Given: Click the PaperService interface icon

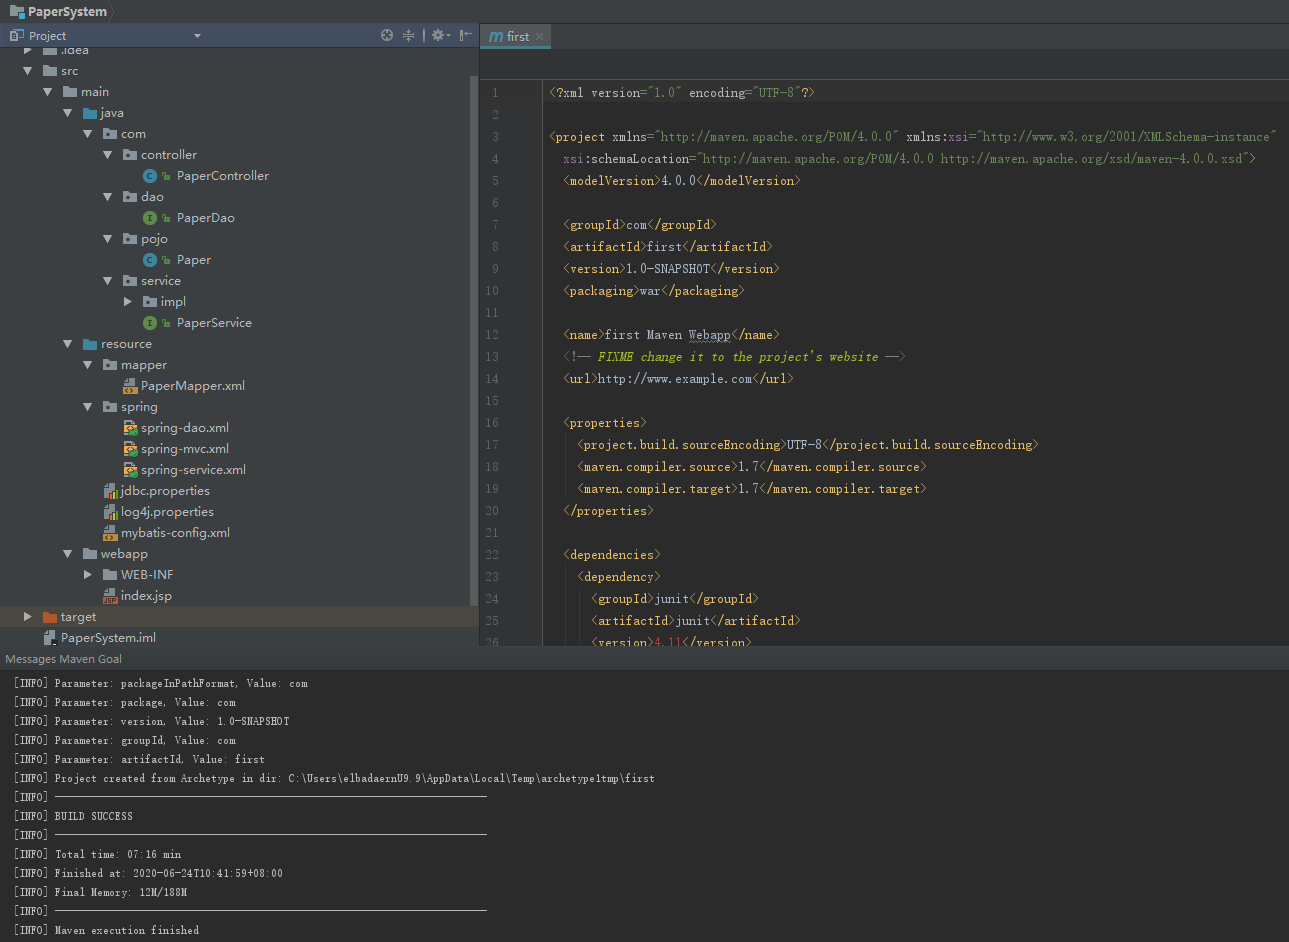Looking at the screenshot, I should (x=150, y=323).
